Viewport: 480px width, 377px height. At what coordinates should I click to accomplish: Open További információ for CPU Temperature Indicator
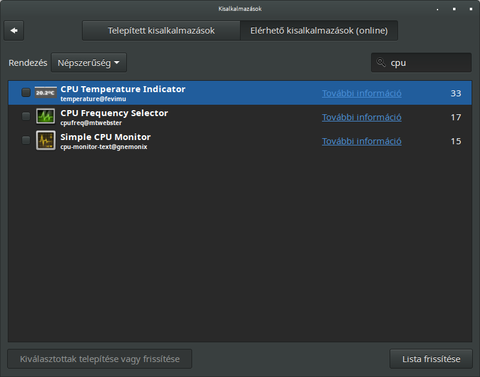(x=362, y=93)
